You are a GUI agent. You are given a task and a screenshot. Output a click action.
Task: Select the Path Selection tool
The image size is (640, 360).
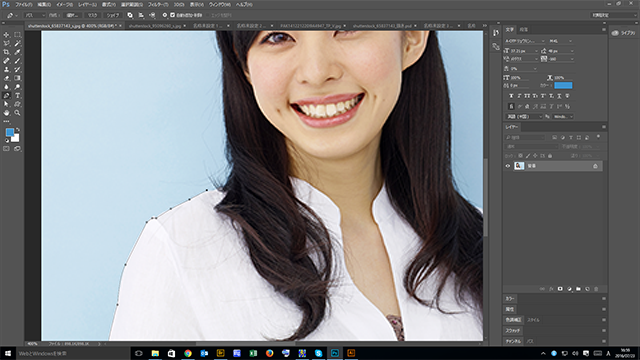pos(6,104)
